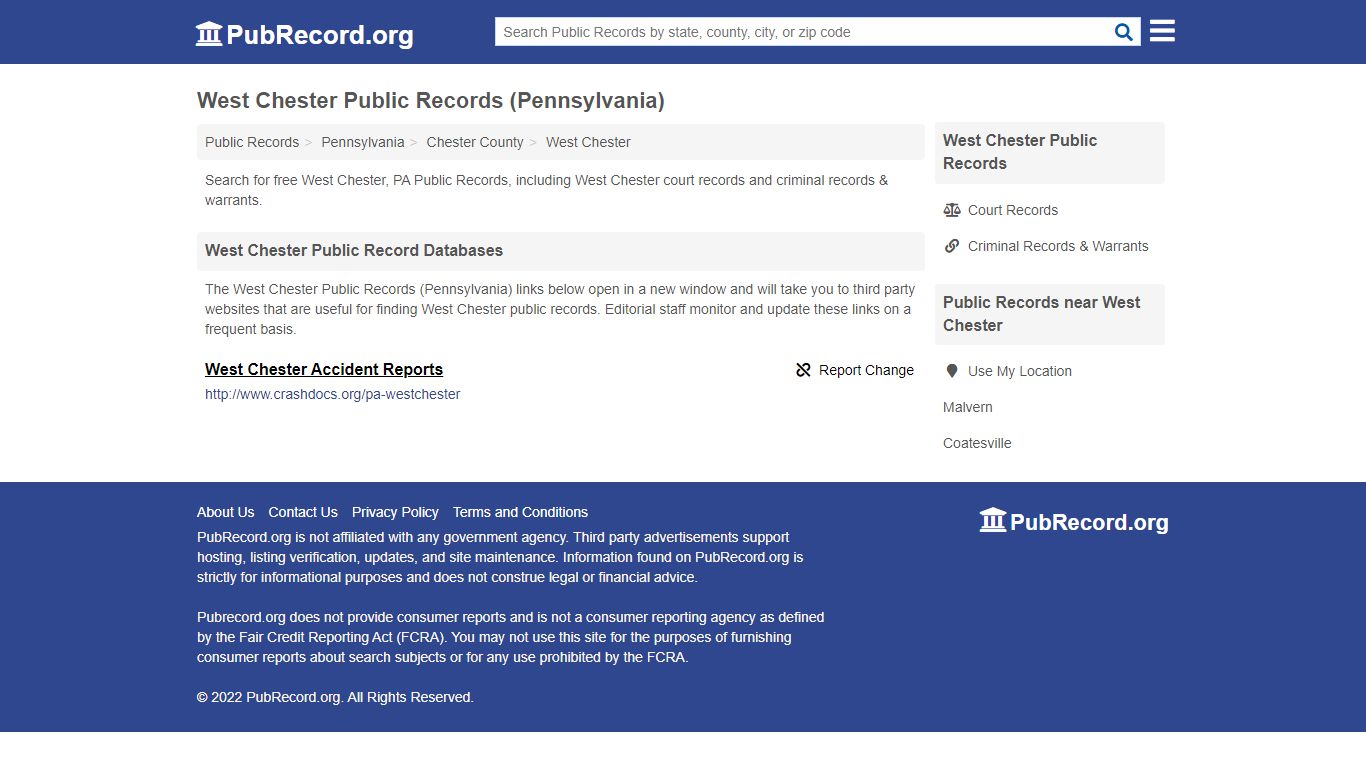Open West Chester Accident Reports link

click(x=324, y=369)
